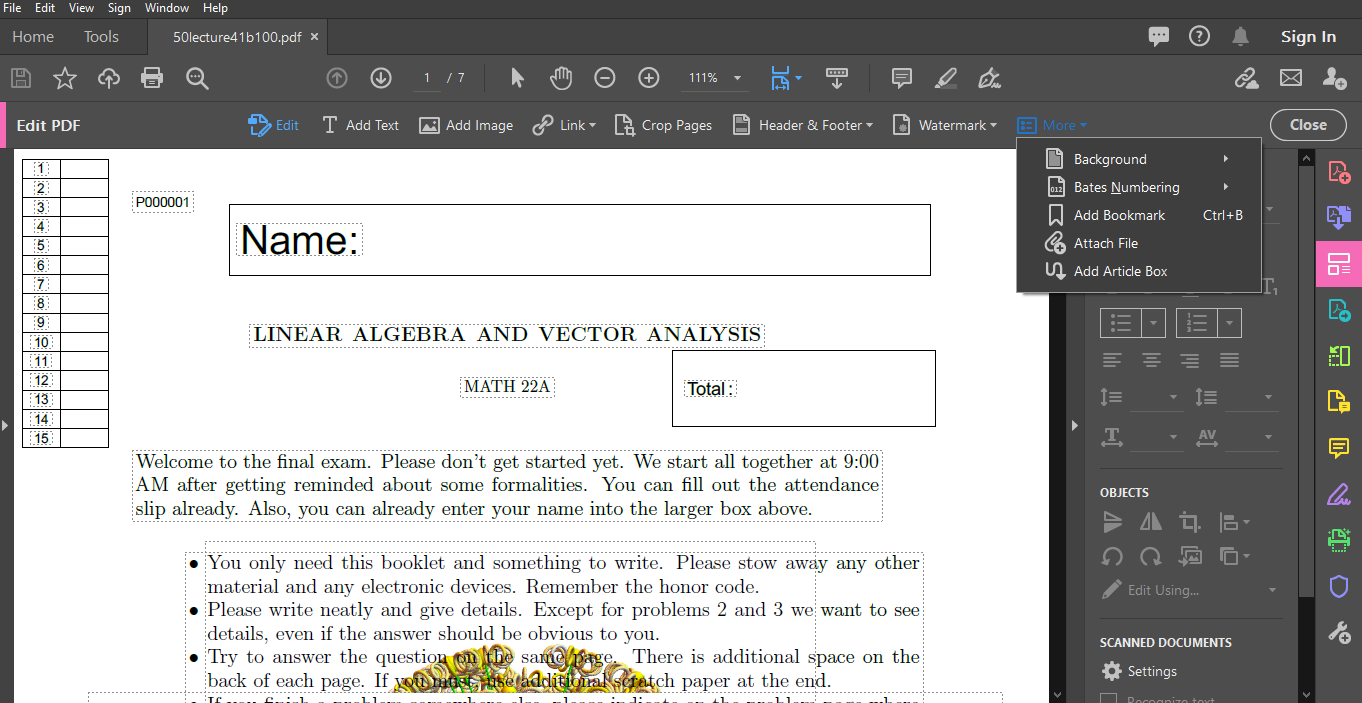Viewport: 1362px width, 703px height.
Task: Go to next page arrow
Action: click(x=380, y=78)
